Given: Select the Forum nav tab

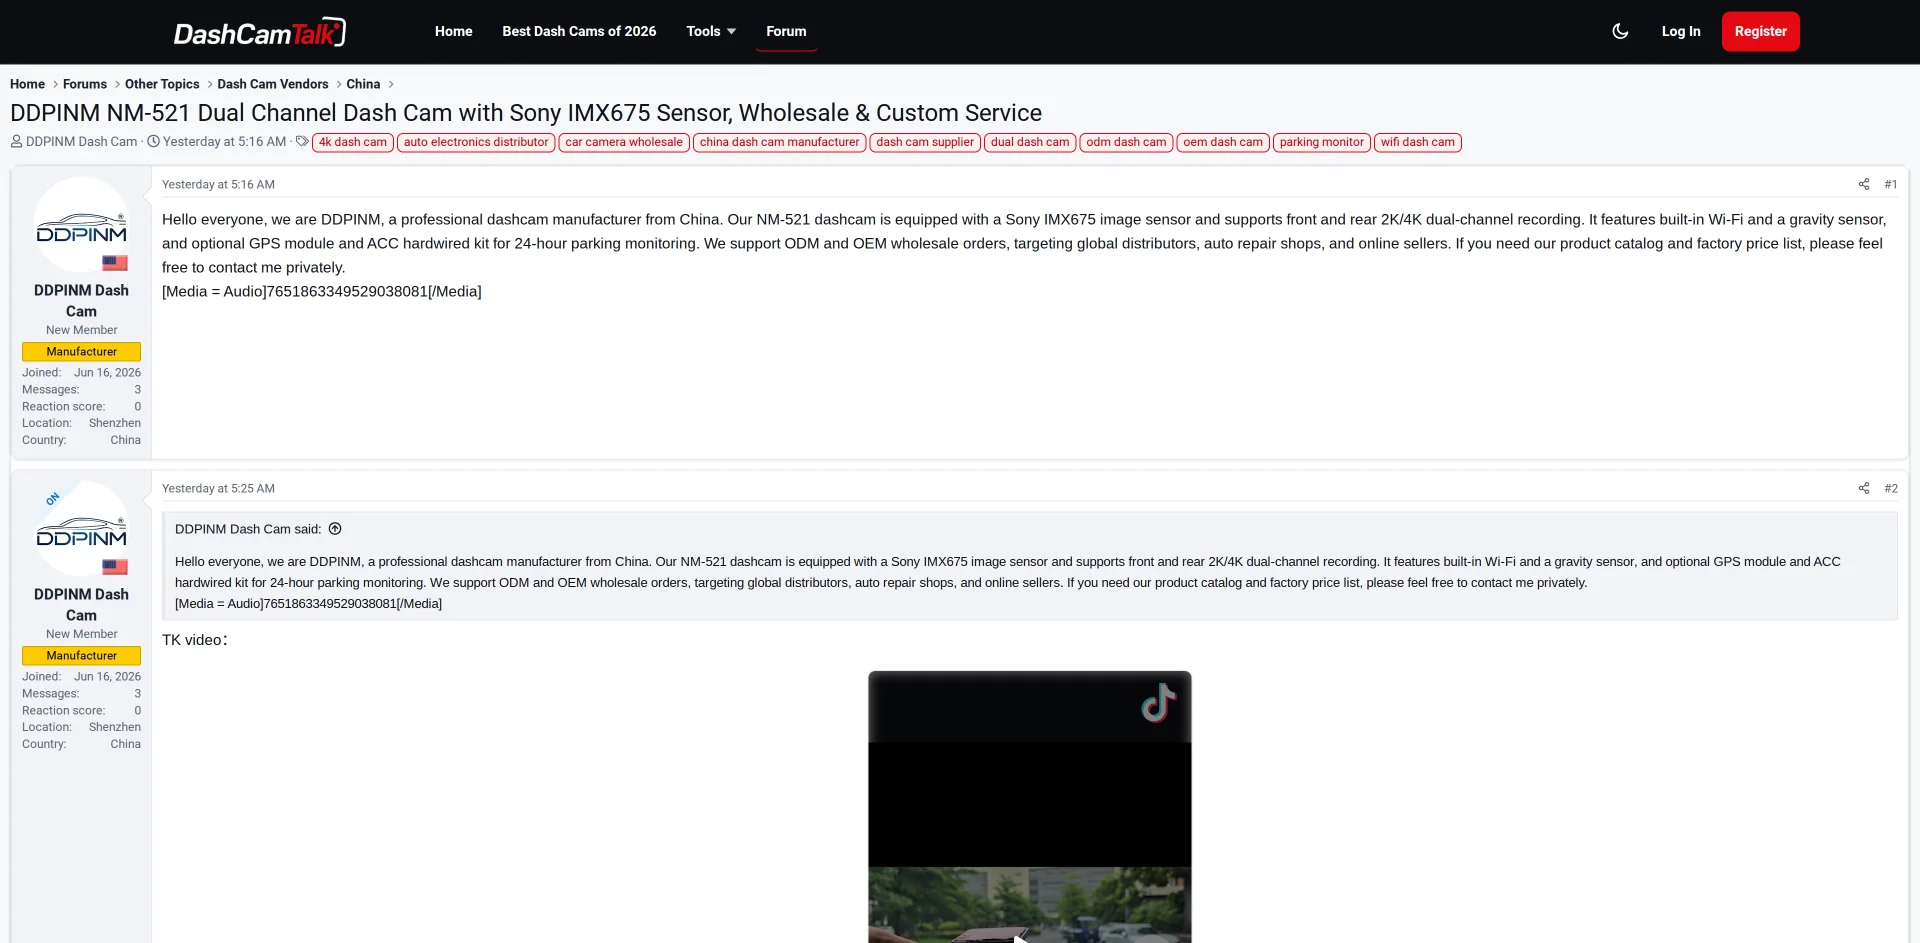Looking at the screenshot, I should tap(786, 31).
